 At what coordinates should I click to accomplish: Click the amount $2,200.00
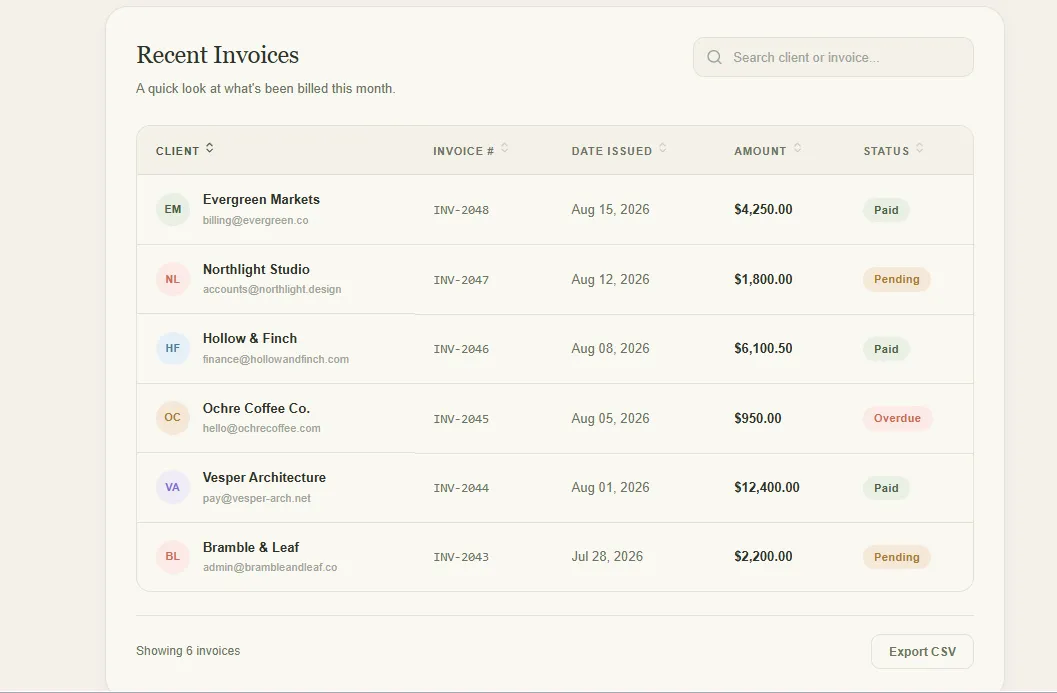click(763, 557)
